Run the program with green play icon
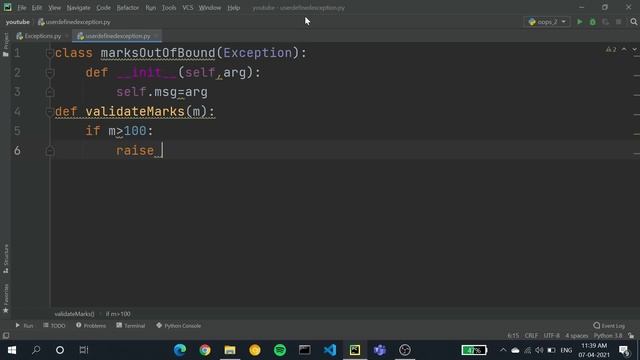Viewport: 640px width, 360px height. [x=580, y=22]
